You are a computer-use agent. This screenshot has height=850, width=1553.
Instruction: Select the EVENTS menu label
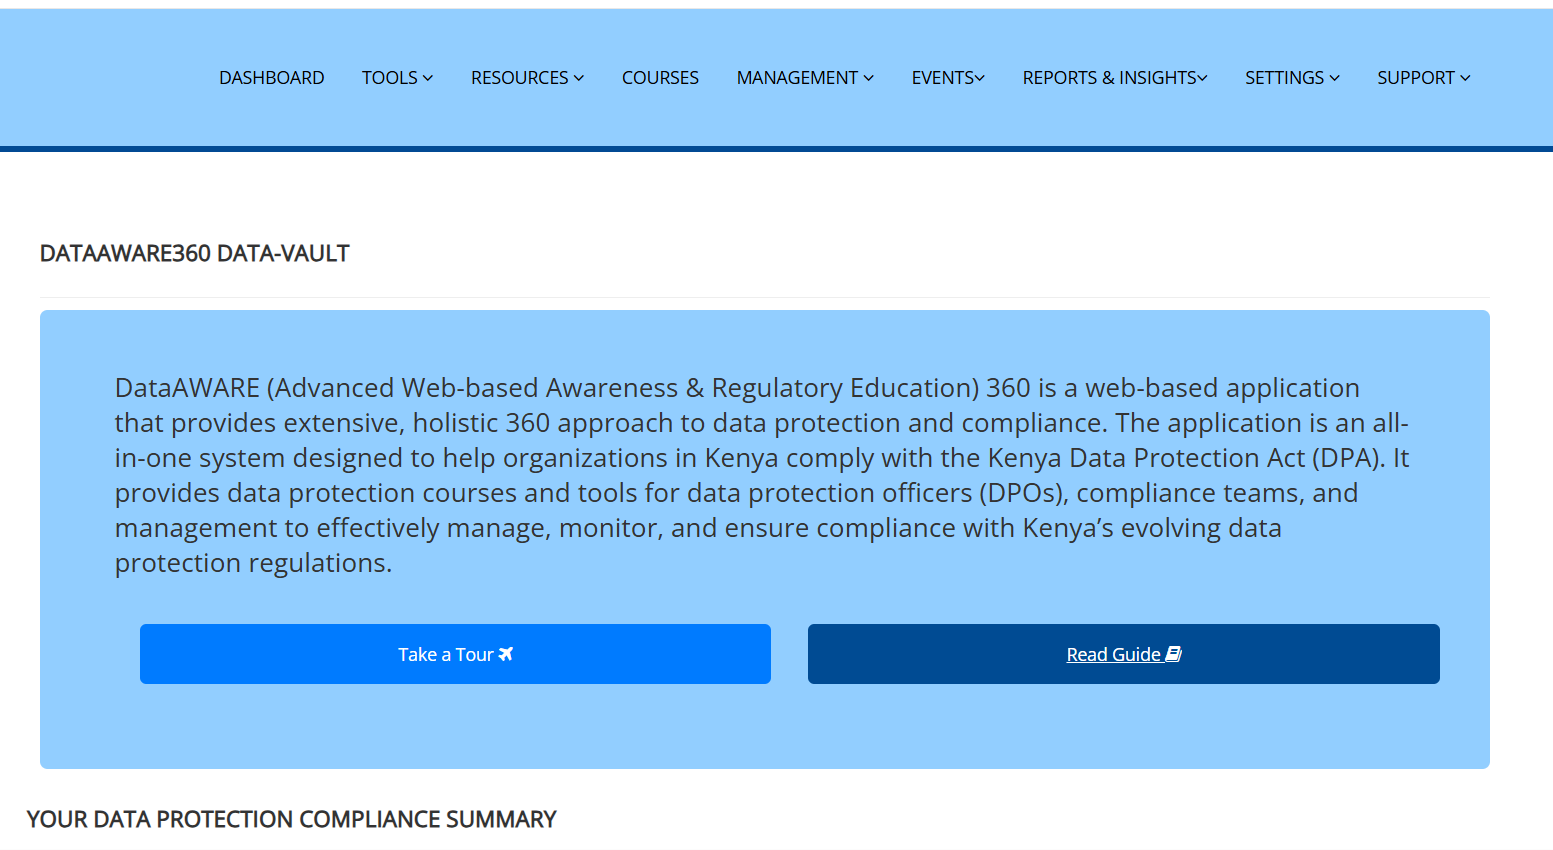tap(942, 78)
